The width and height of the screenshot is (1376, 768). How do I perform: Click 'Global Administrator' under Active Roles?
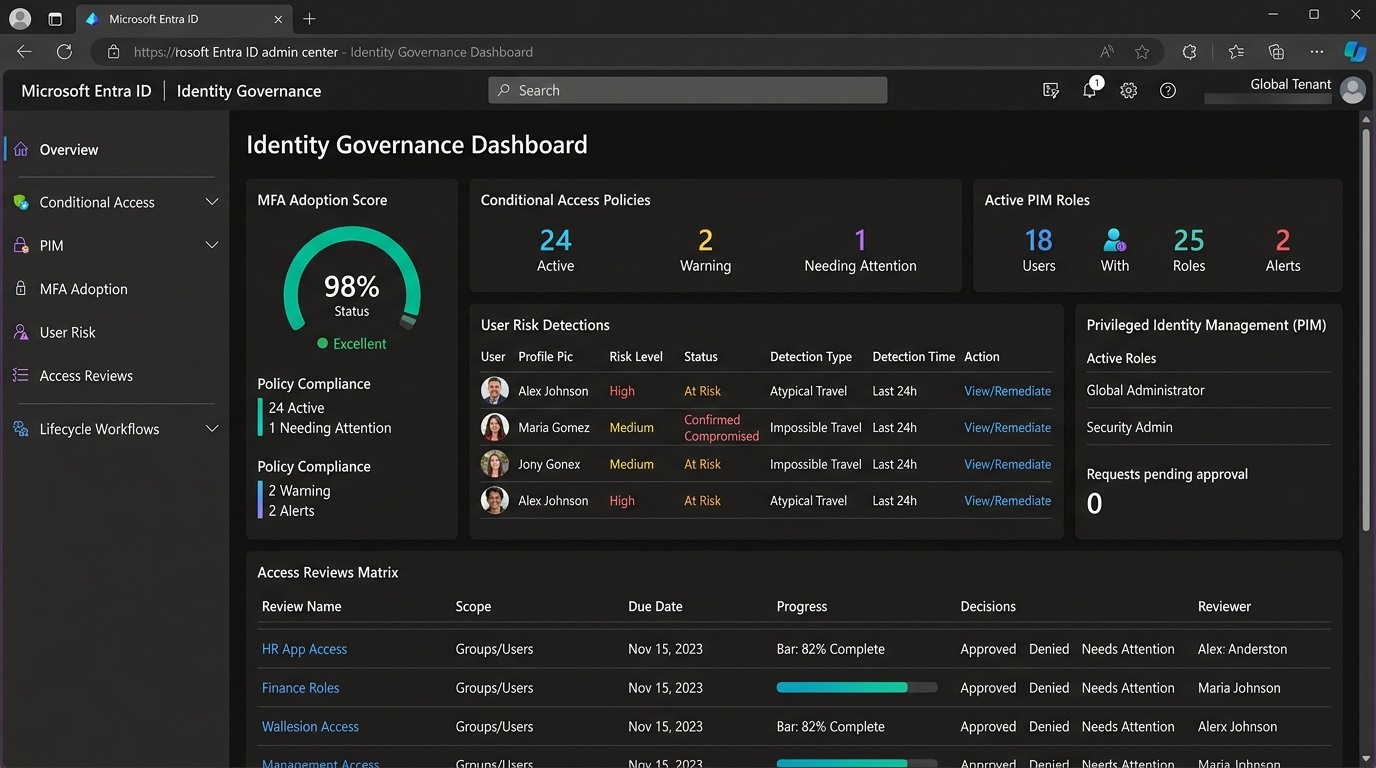pos(1145,390)
